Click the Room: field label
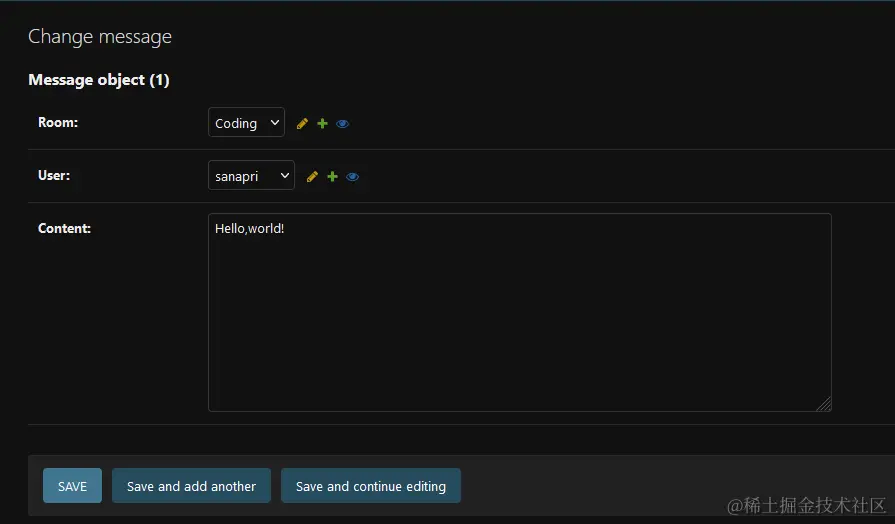Screen dimensions: 895x524 pyautogui.click(x=58, y=122)
